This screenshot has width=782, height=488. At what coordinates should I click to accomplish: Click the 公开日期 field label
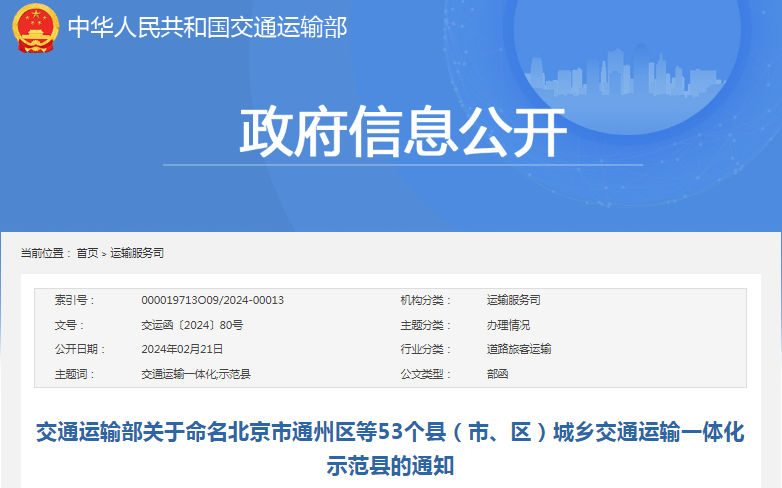tap(76, 349)
